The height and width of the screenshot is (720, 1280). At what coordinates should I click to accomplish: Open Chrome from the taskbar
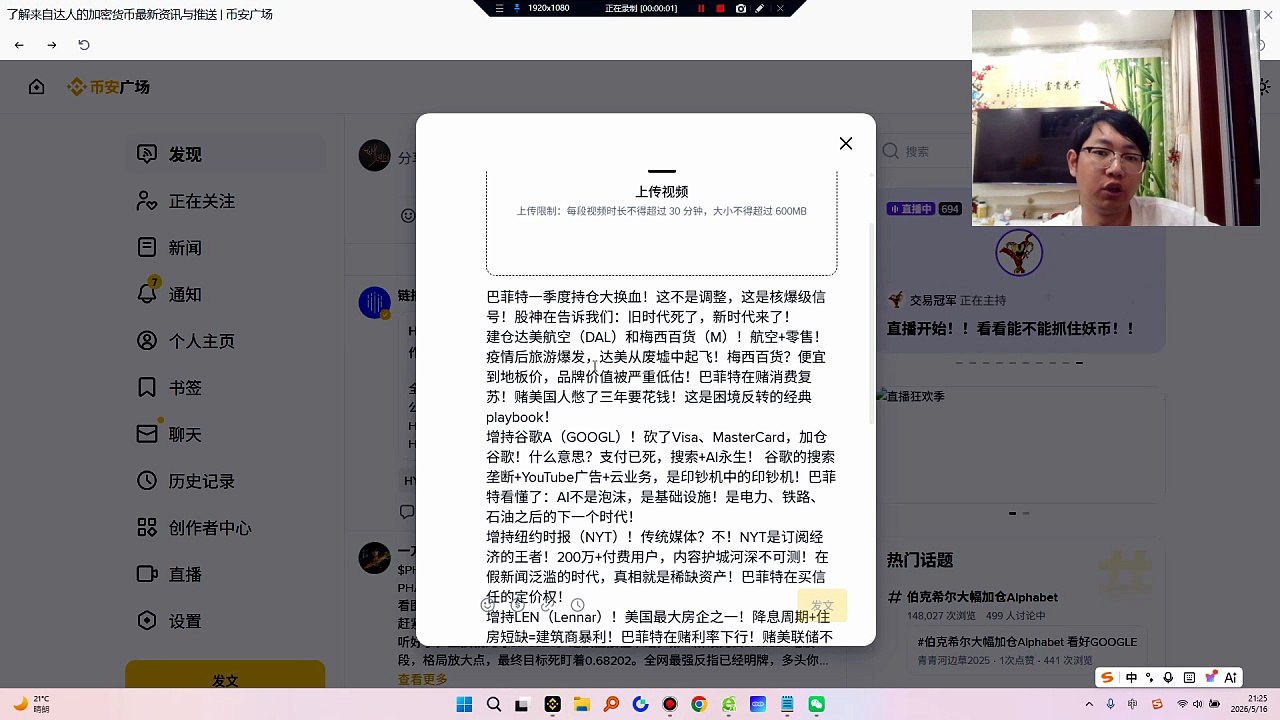click(x=699, y=704)
